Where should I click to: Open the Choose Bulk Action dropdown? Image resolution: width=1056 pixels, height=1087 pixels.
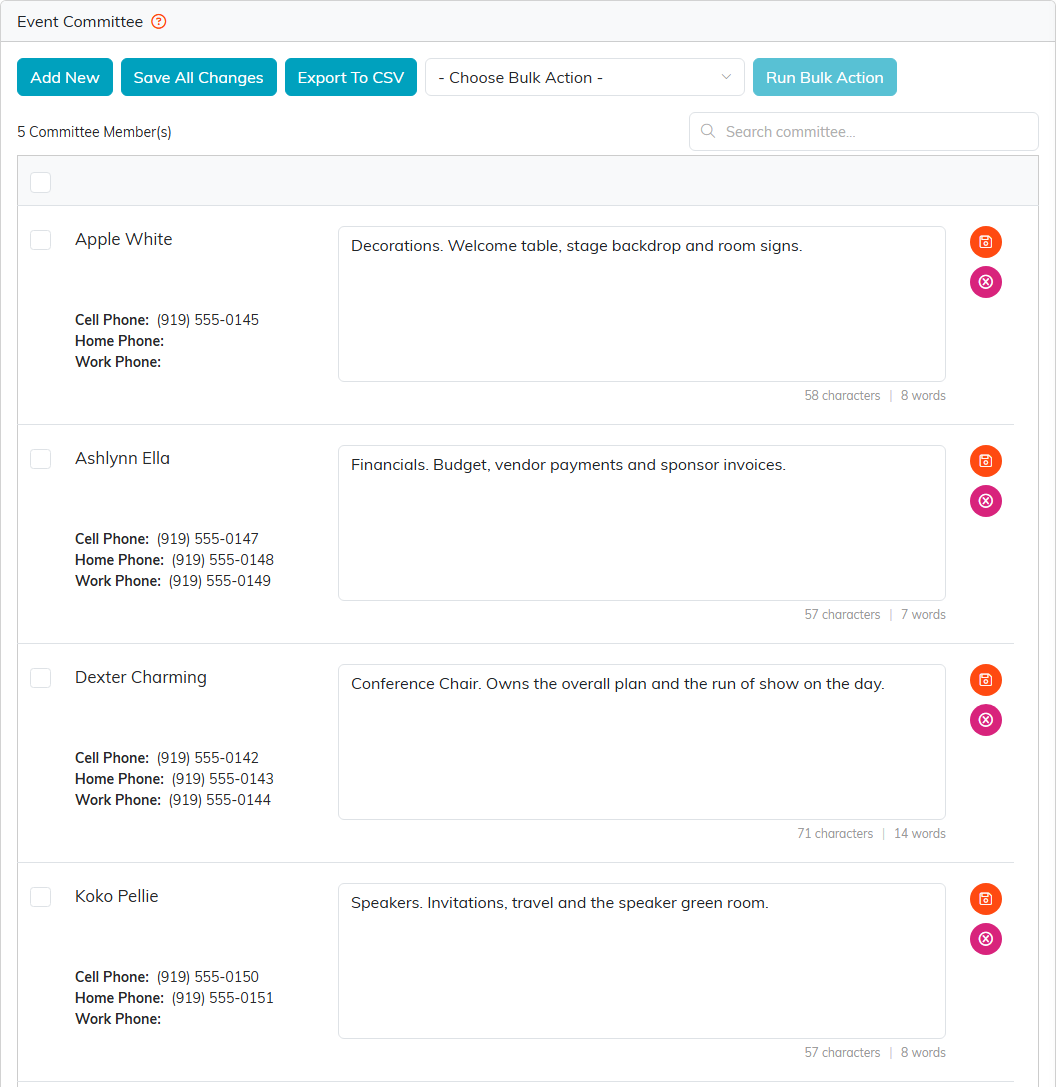(x=585, y=77)
